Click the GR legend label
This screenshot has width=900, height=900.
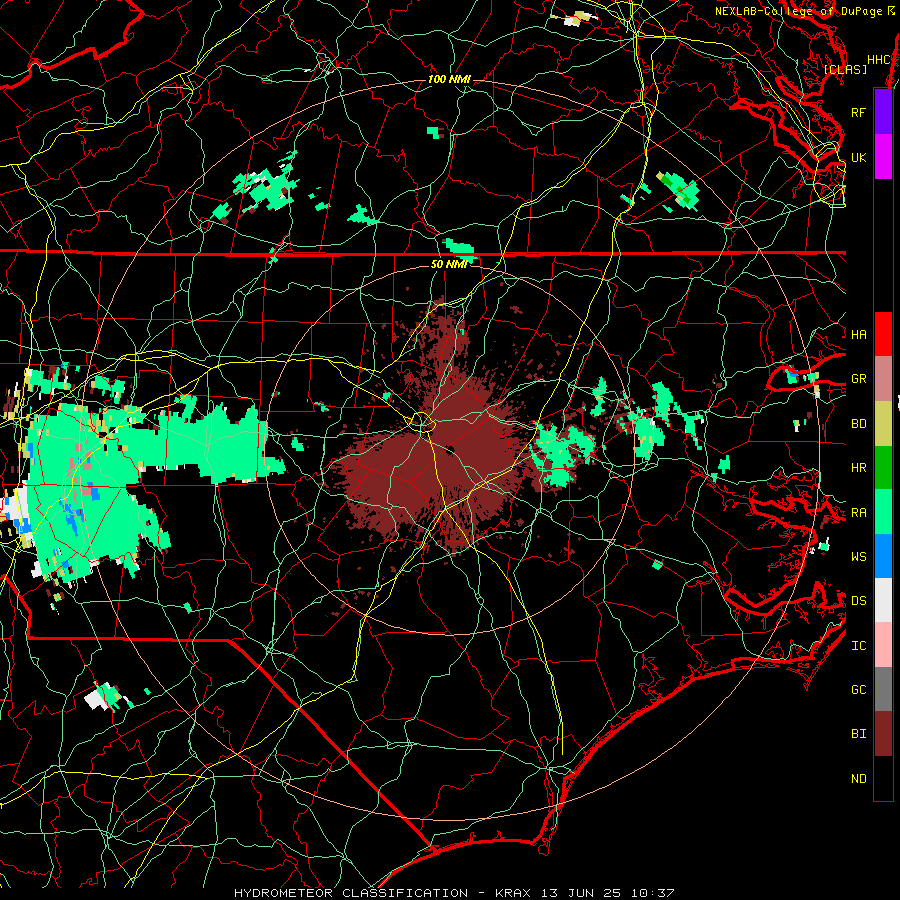(858, 379)
